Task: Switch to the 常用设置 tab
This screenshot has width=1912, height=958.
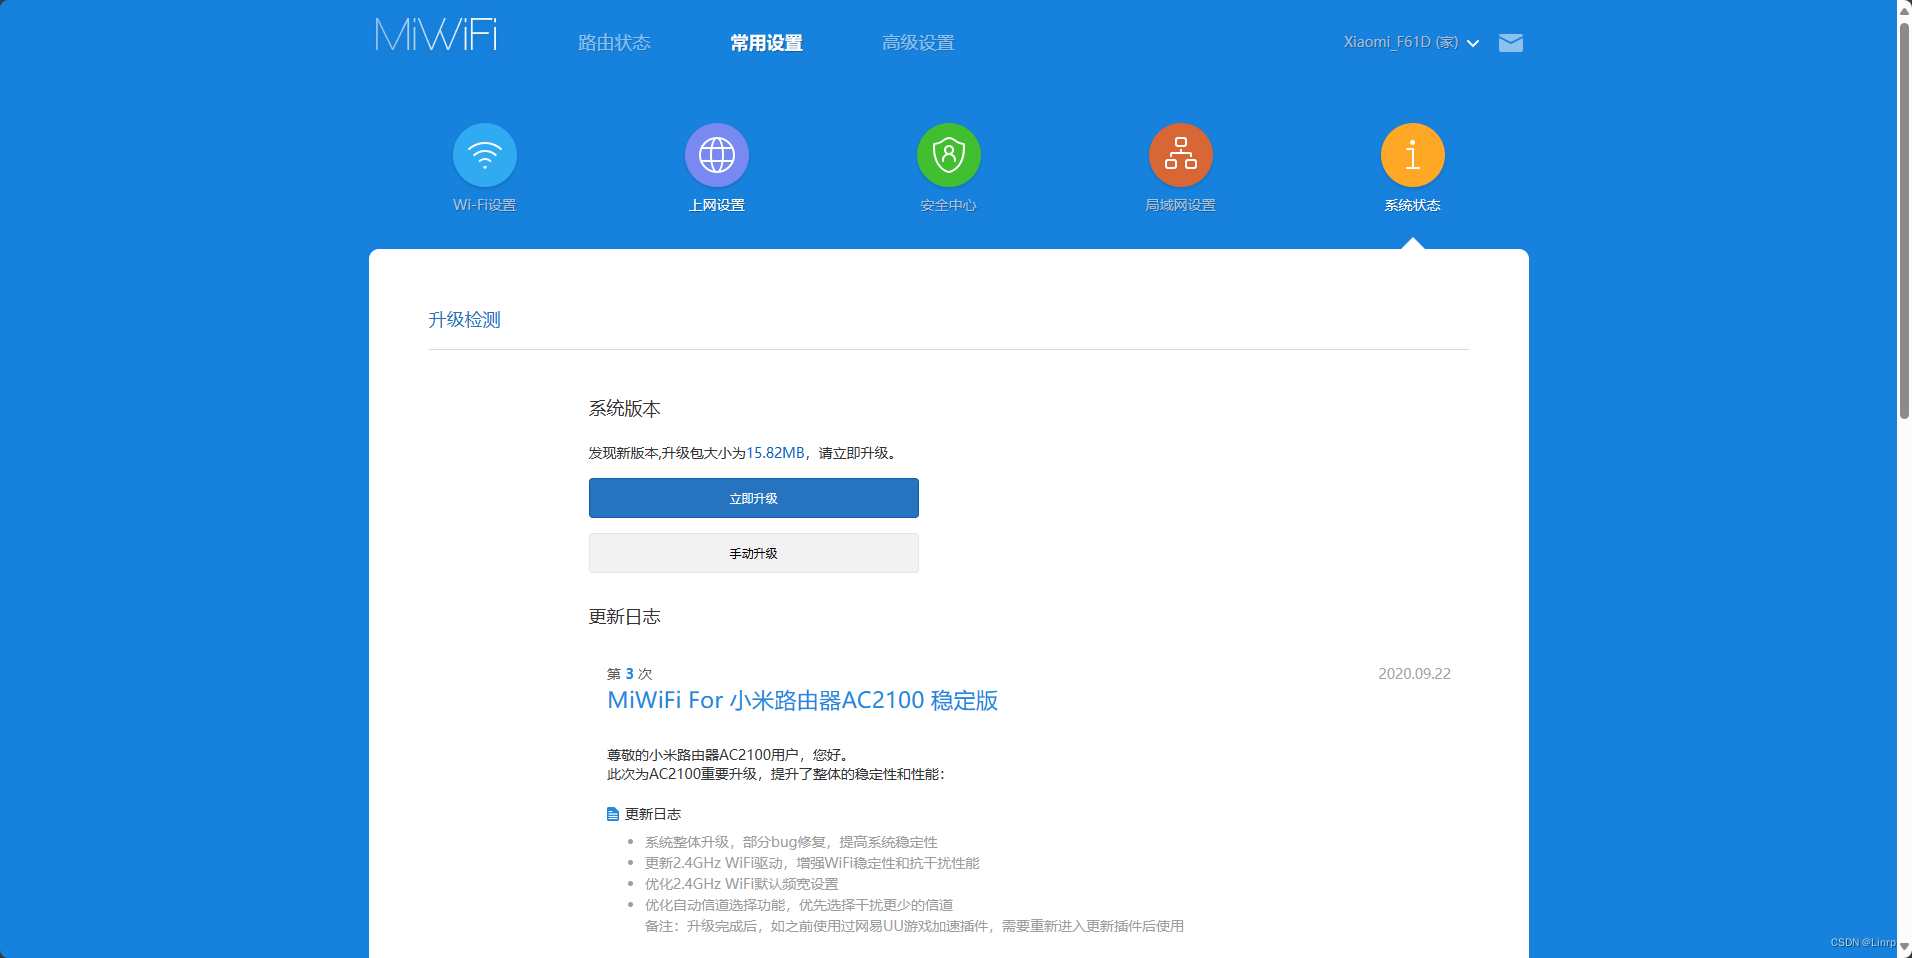Action: click(766, 43)
